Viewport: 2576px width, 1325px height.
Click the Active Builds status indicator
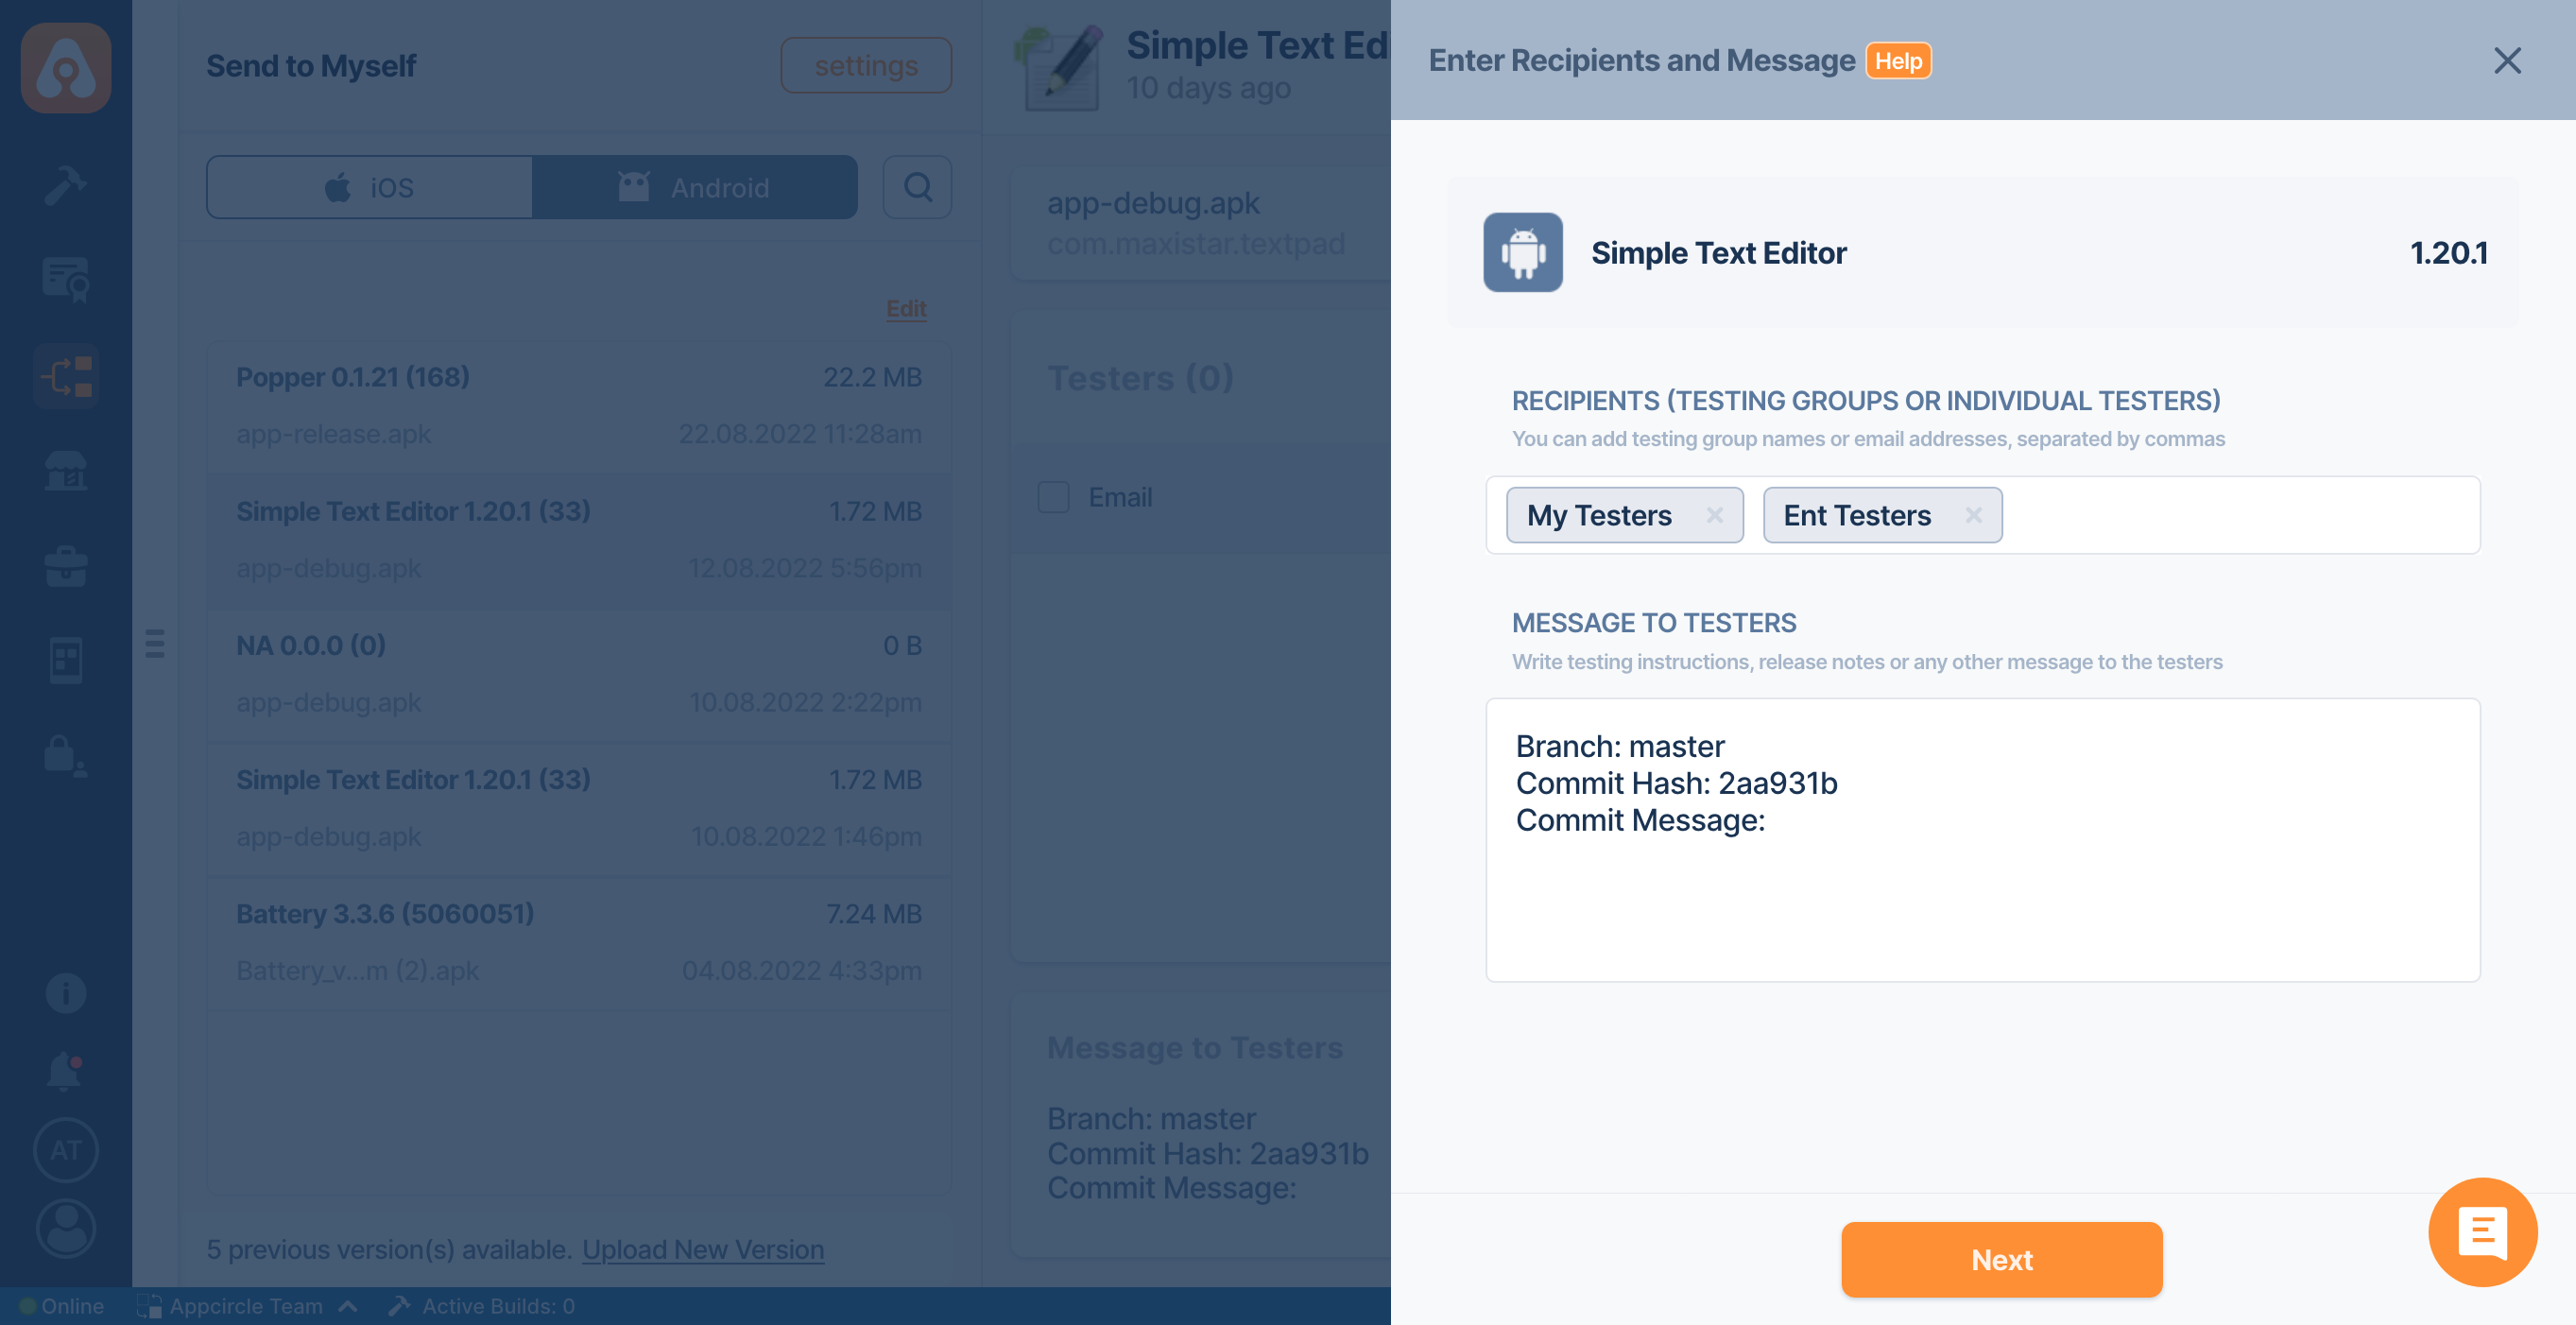(482, 1305)
